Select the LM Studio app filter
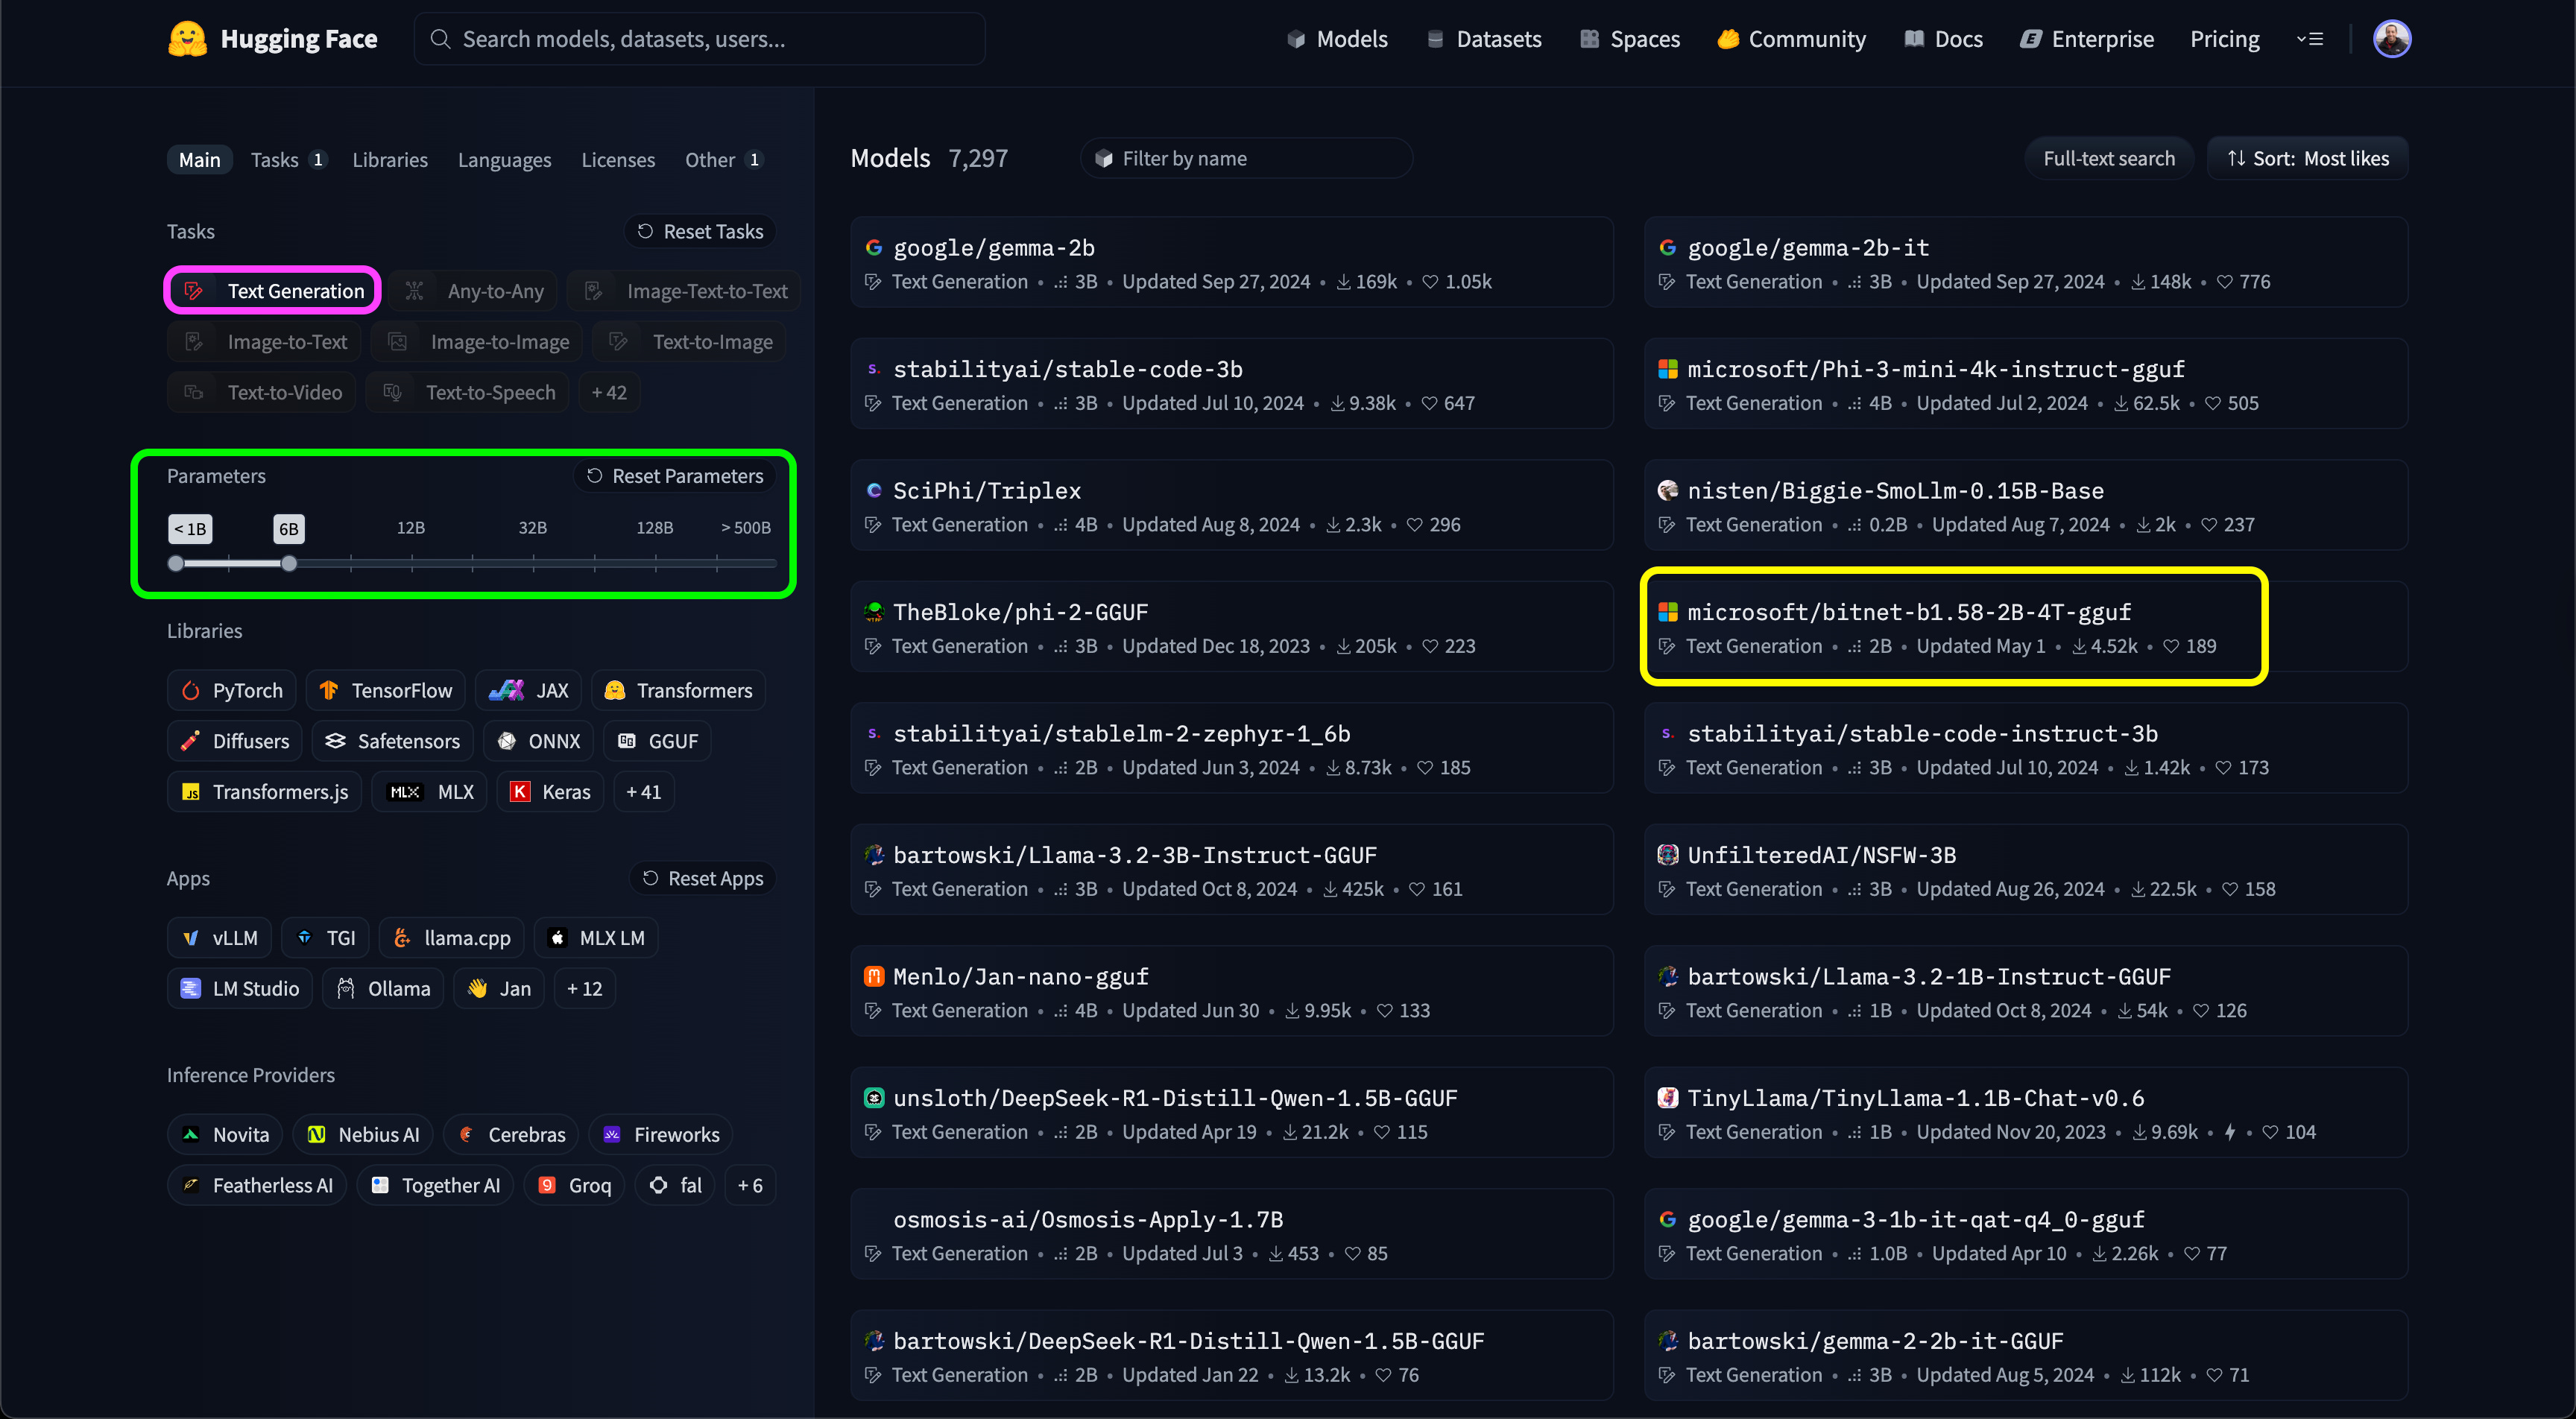Screen dimensions: 2576x1419 click(240, 988)
